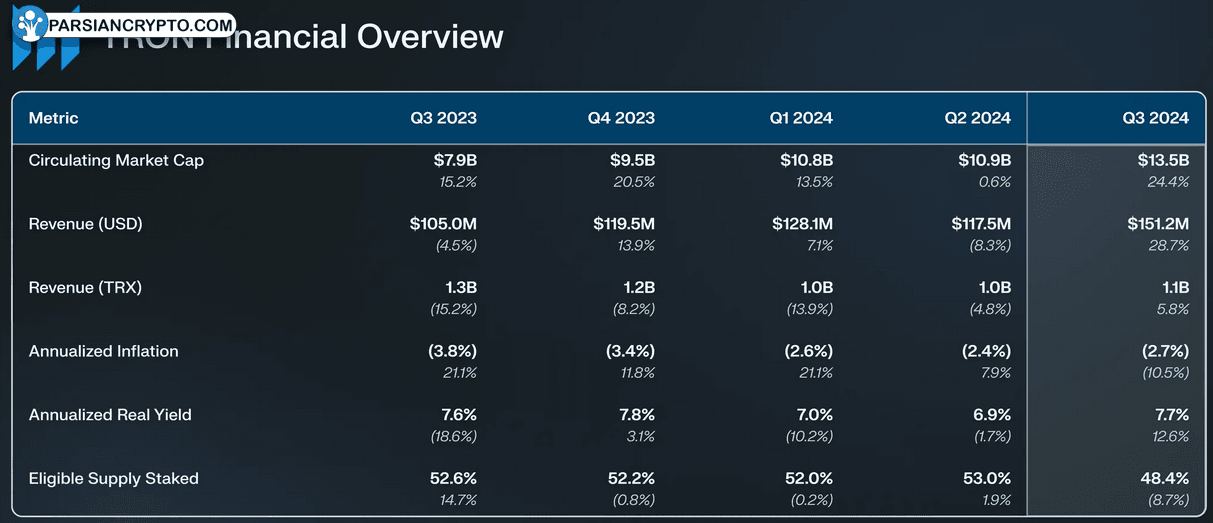Click the "12.6%" change under 7.7%
1213x523 pixels.
click(x=1171, y=437)
